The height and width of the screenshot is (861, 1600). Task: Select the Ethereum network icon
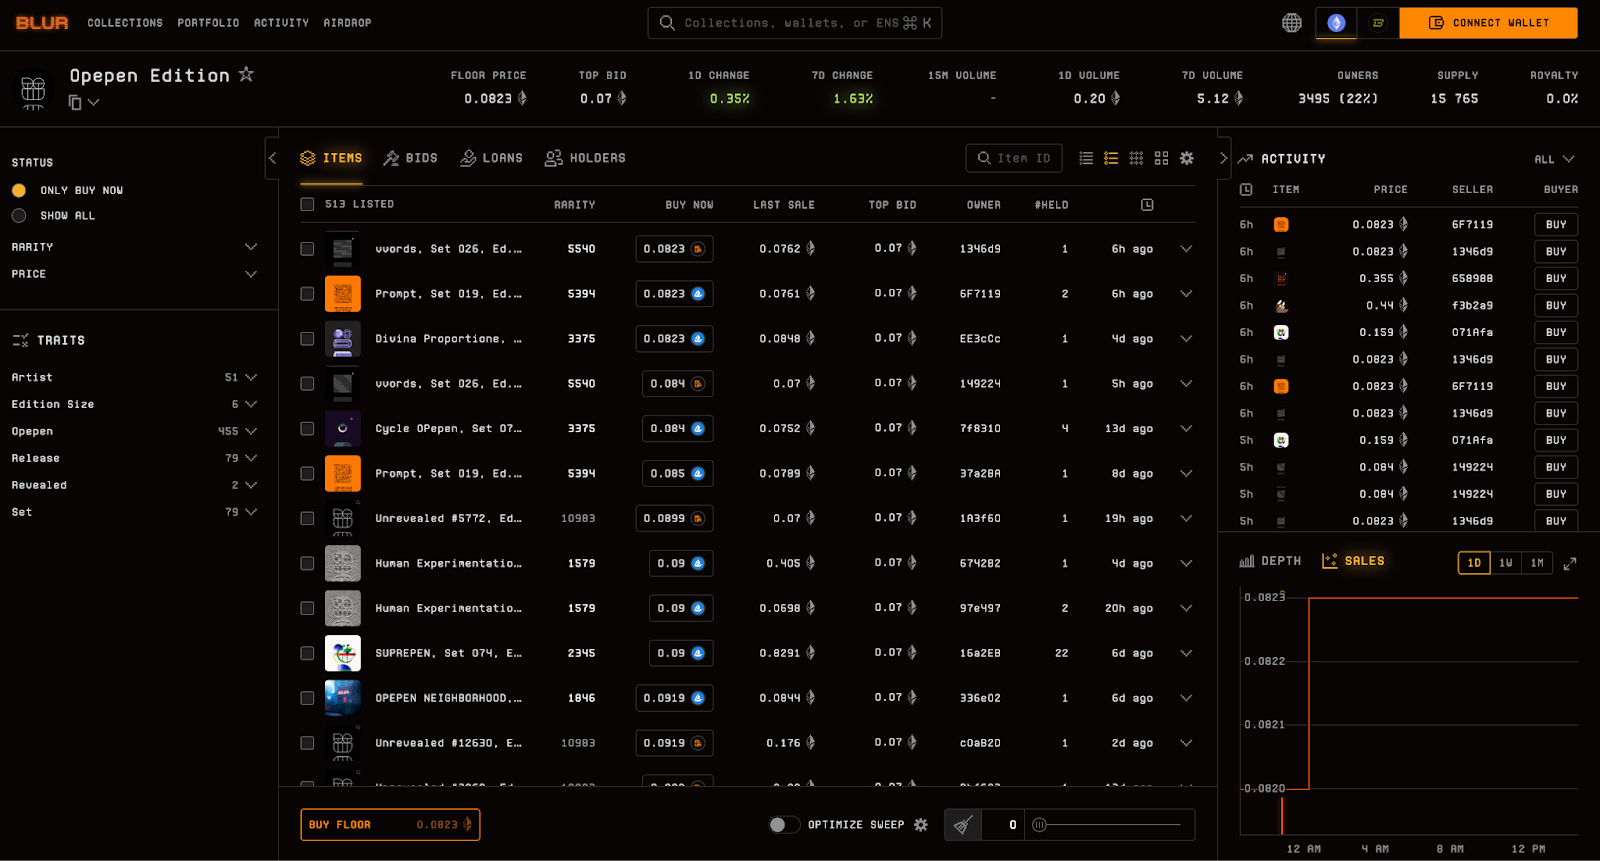click(x=1336, y=22)
